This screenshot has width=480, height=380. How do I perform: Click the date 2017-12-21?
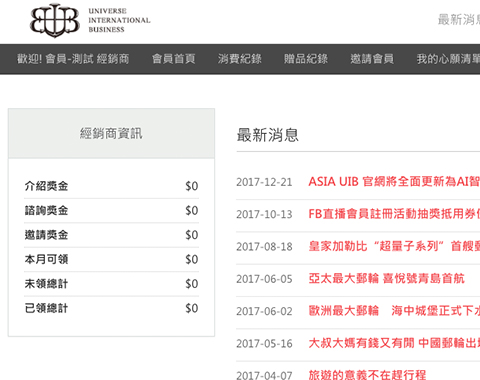tap(264, 182)
